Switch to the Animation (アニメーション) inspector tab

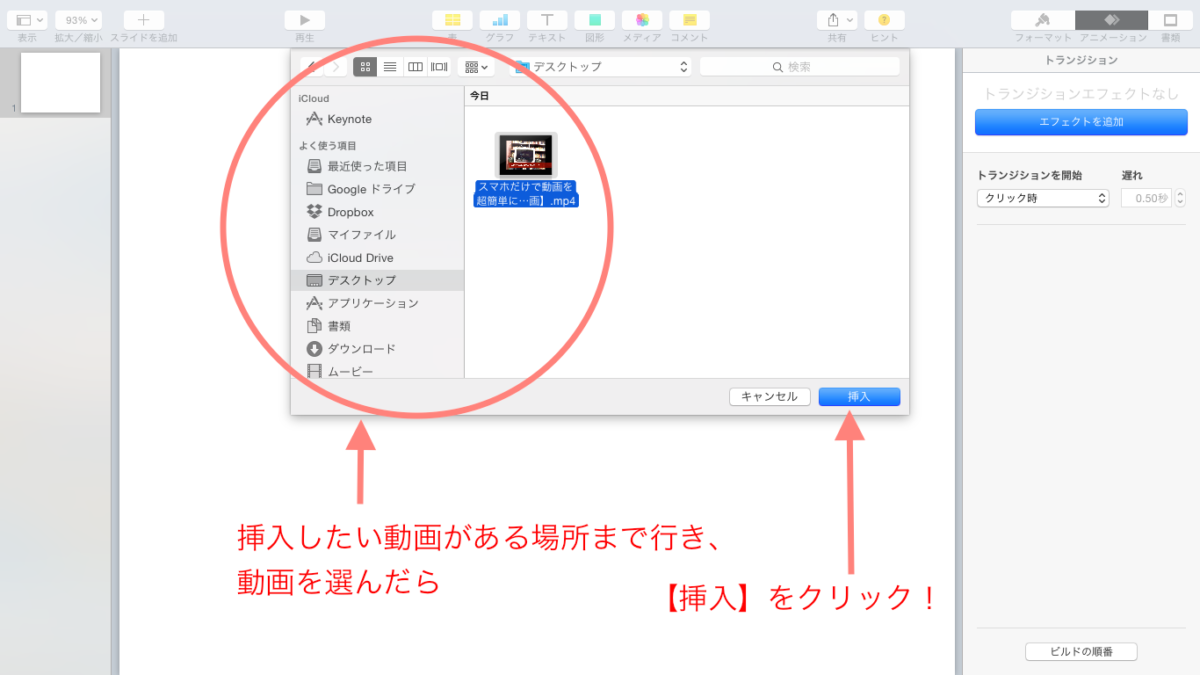1112,20
